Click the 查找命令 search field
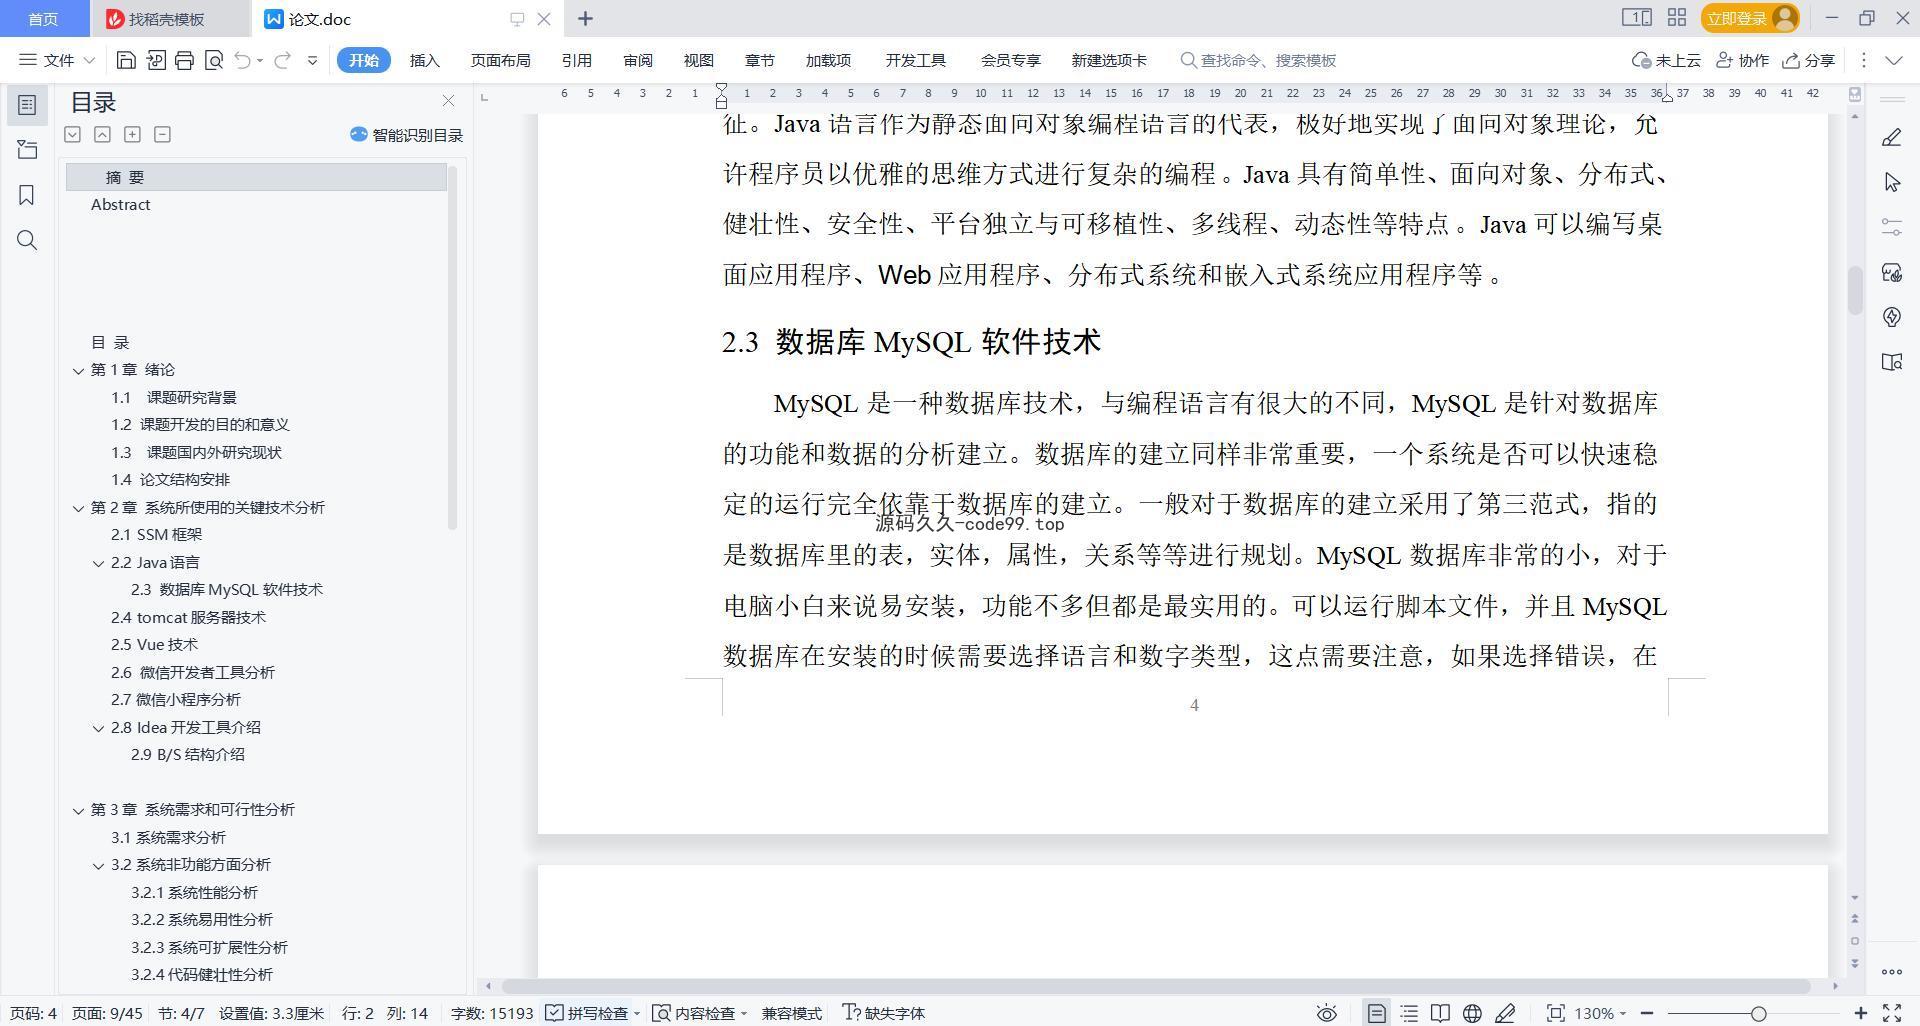Viewport: 1920px width, 1026px height. (1267, 60)
